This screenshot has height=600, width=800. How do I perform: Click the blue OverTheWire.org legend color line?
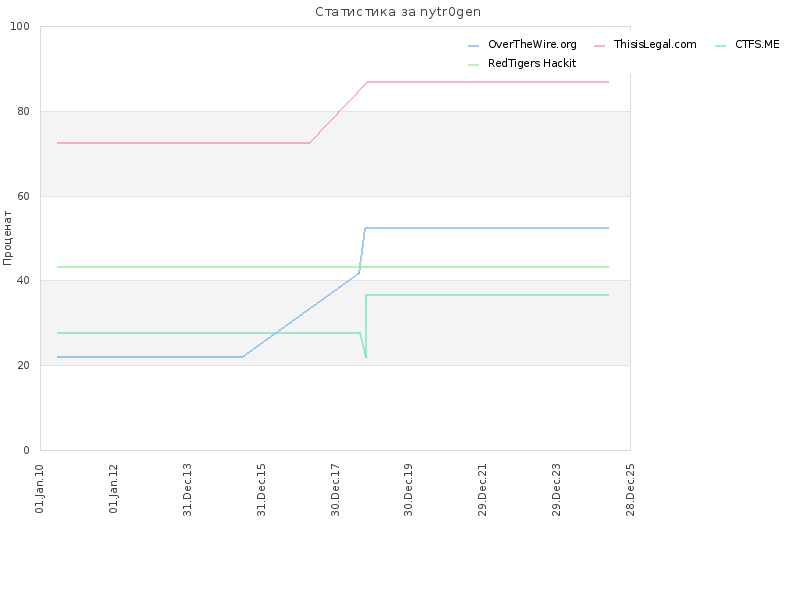tap(473, 46)
